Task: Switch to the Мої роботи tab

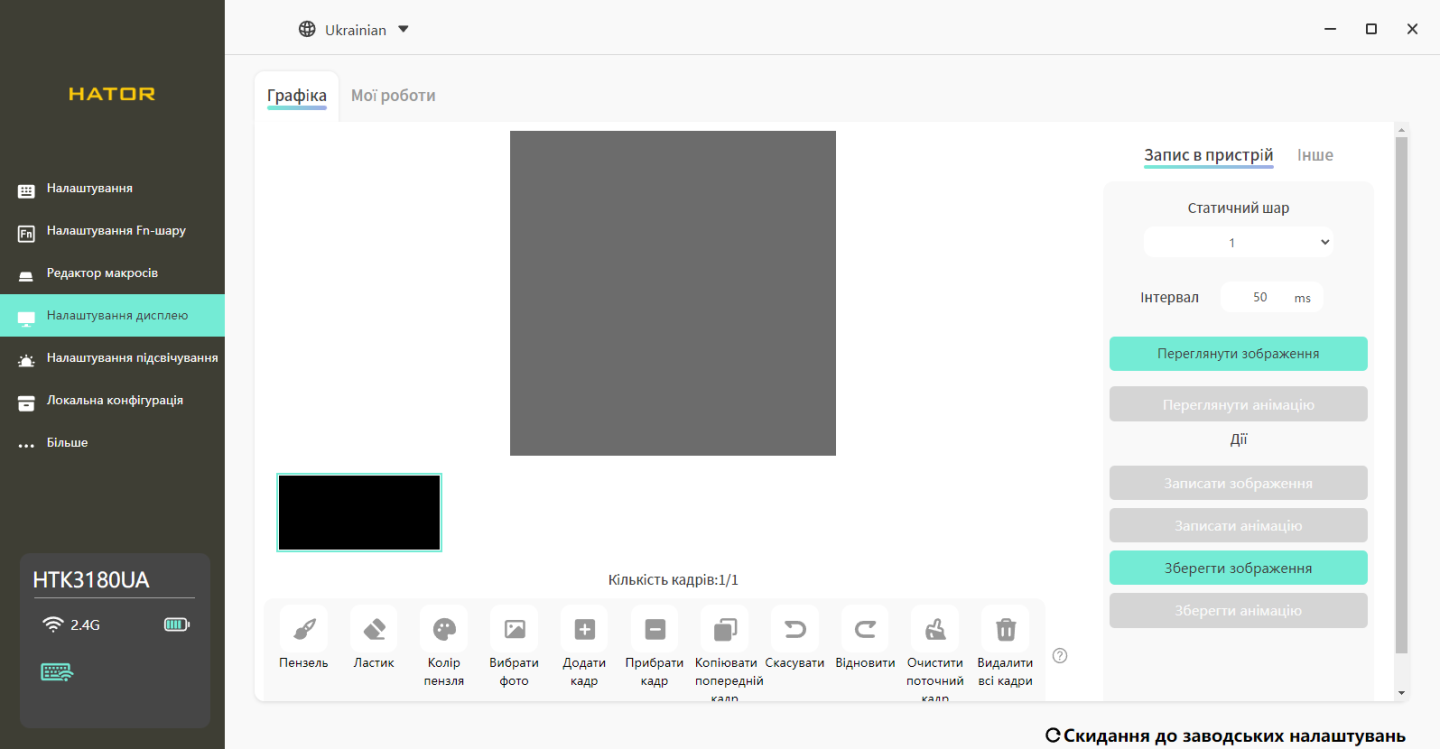Action: [393, 96]
